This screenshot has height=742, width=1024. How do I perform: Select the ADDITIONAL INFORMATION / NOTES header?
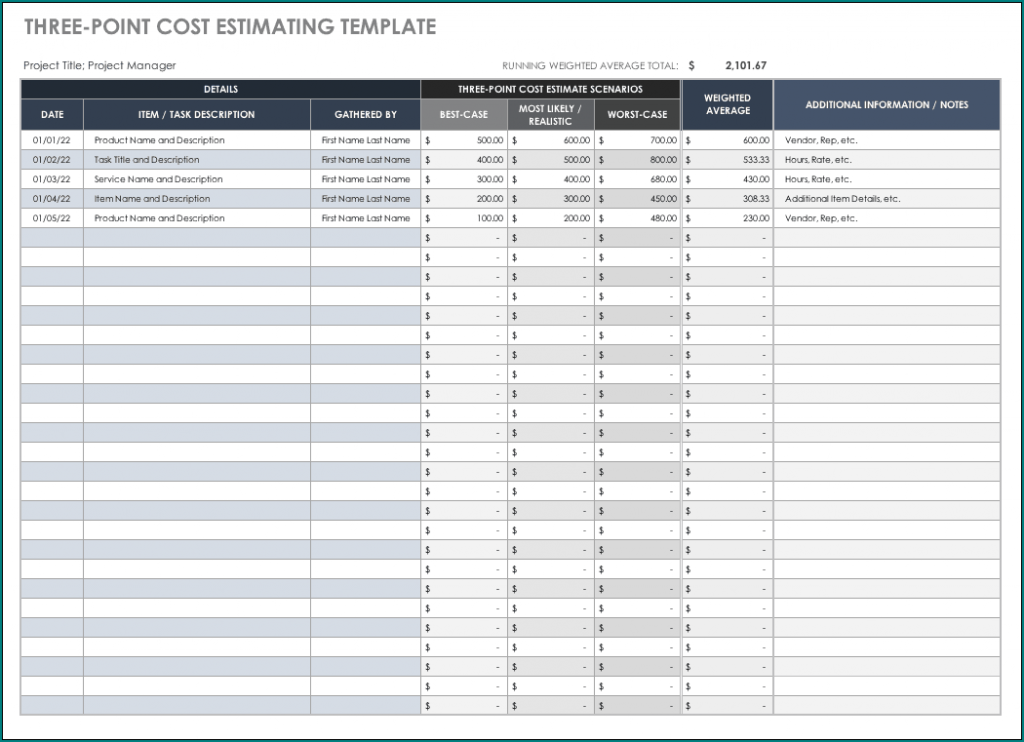[x=887, y=105]
